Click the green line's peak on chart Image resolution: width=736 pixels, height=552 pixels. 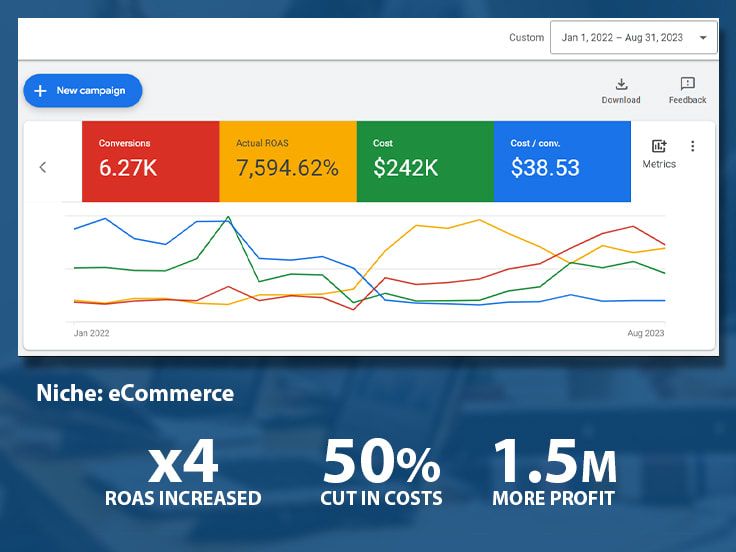[229, 217]
